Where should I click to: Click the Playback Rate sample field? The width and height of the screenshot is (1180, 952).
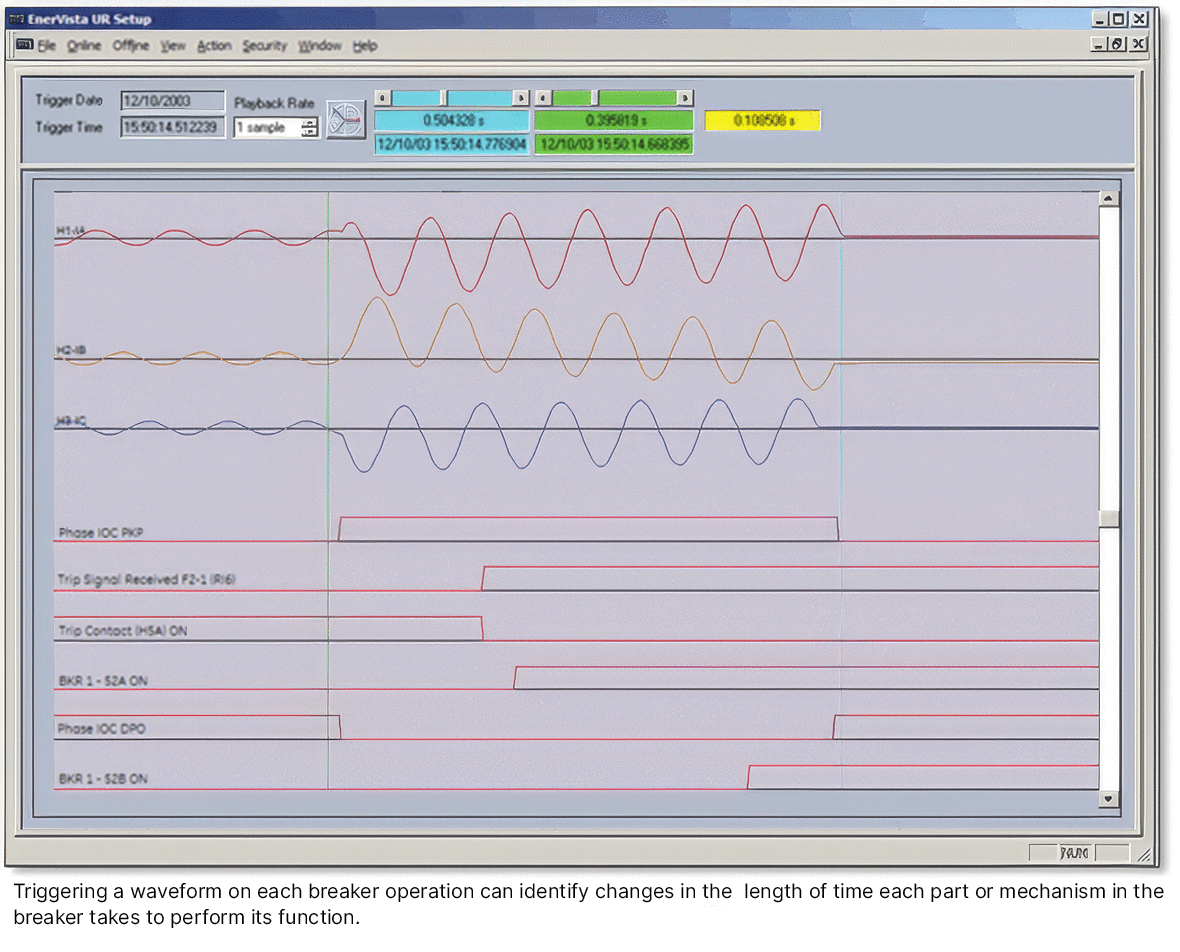coord(267,128)
